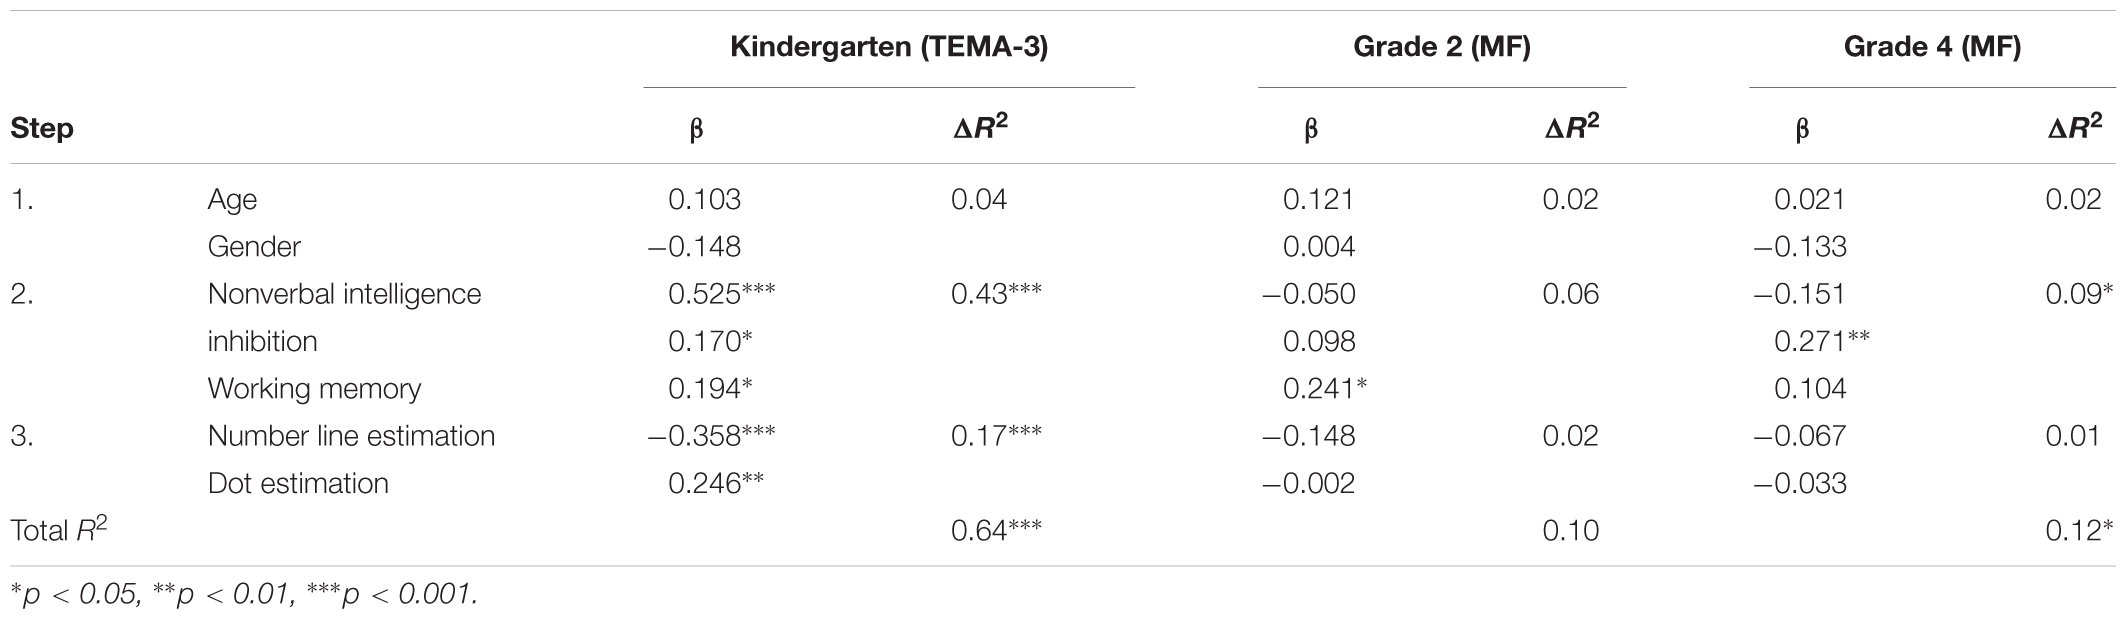Select the inhibition row label
2128x620 pixels.
(x=262, y=341)
